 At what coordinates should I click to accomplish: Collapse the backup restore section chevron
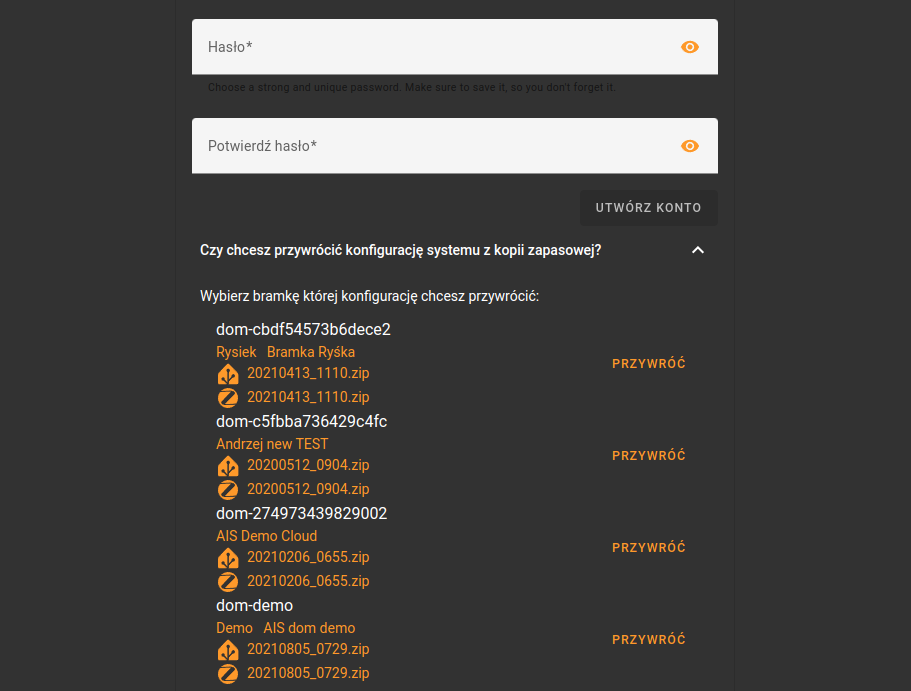pyautogui.click(x=698, y=250)
